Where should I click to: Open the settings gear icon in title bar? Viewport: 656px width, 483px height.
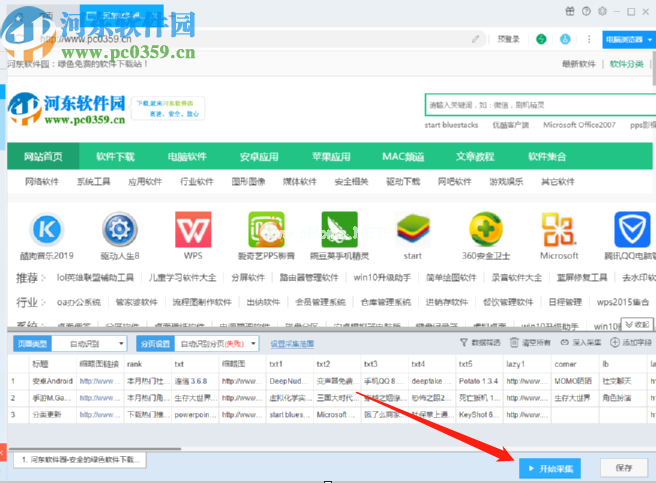pos(602,11)
